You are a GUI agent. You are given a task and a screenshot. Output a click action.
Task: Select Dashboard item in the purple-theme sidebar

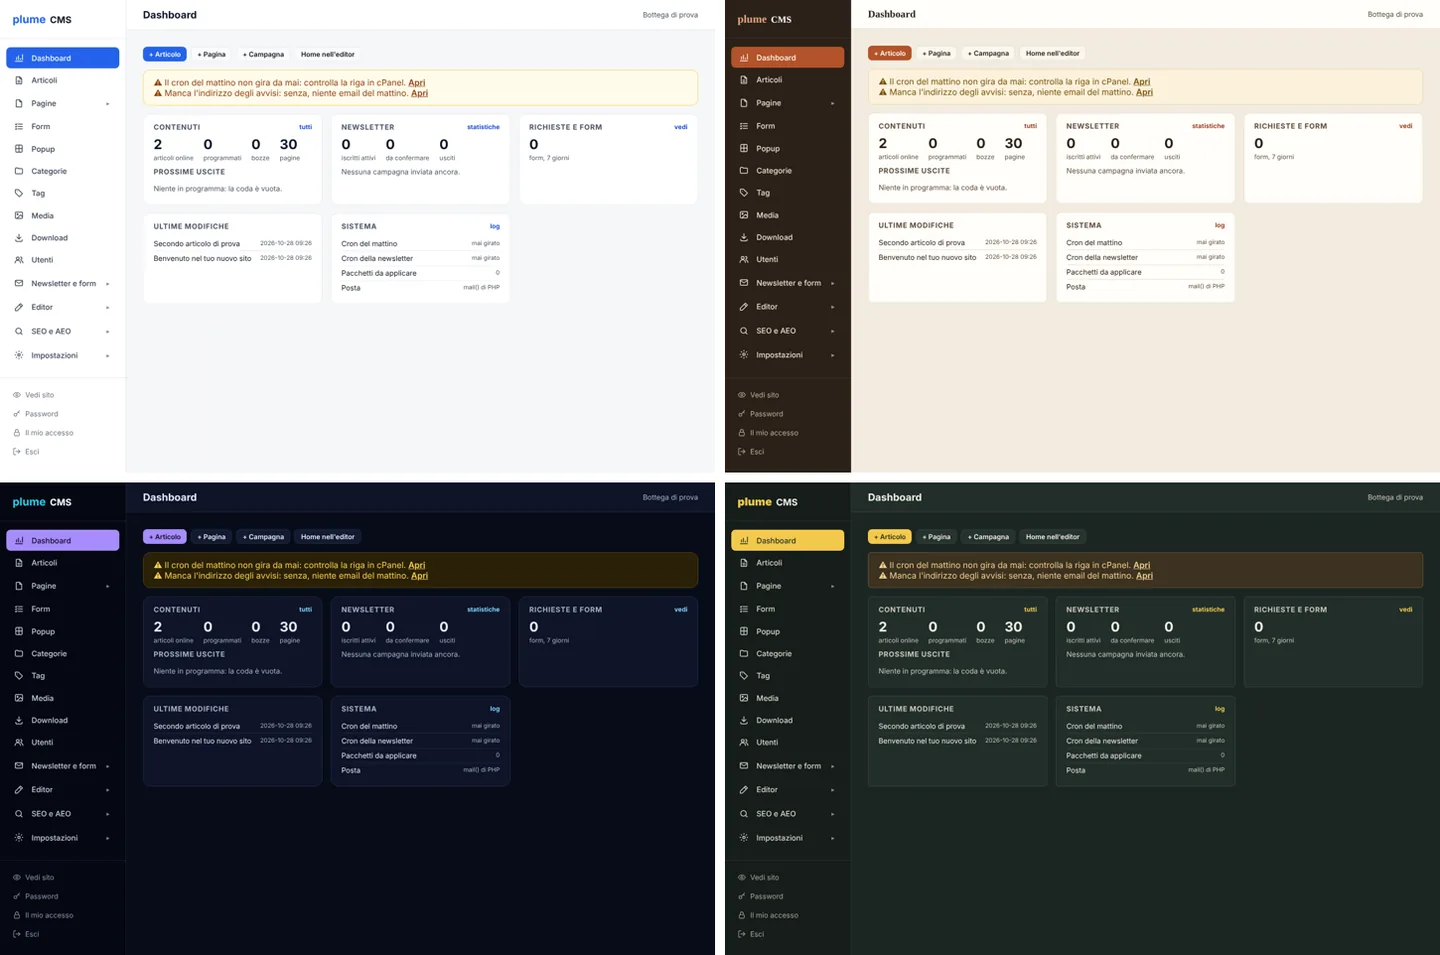63,540
